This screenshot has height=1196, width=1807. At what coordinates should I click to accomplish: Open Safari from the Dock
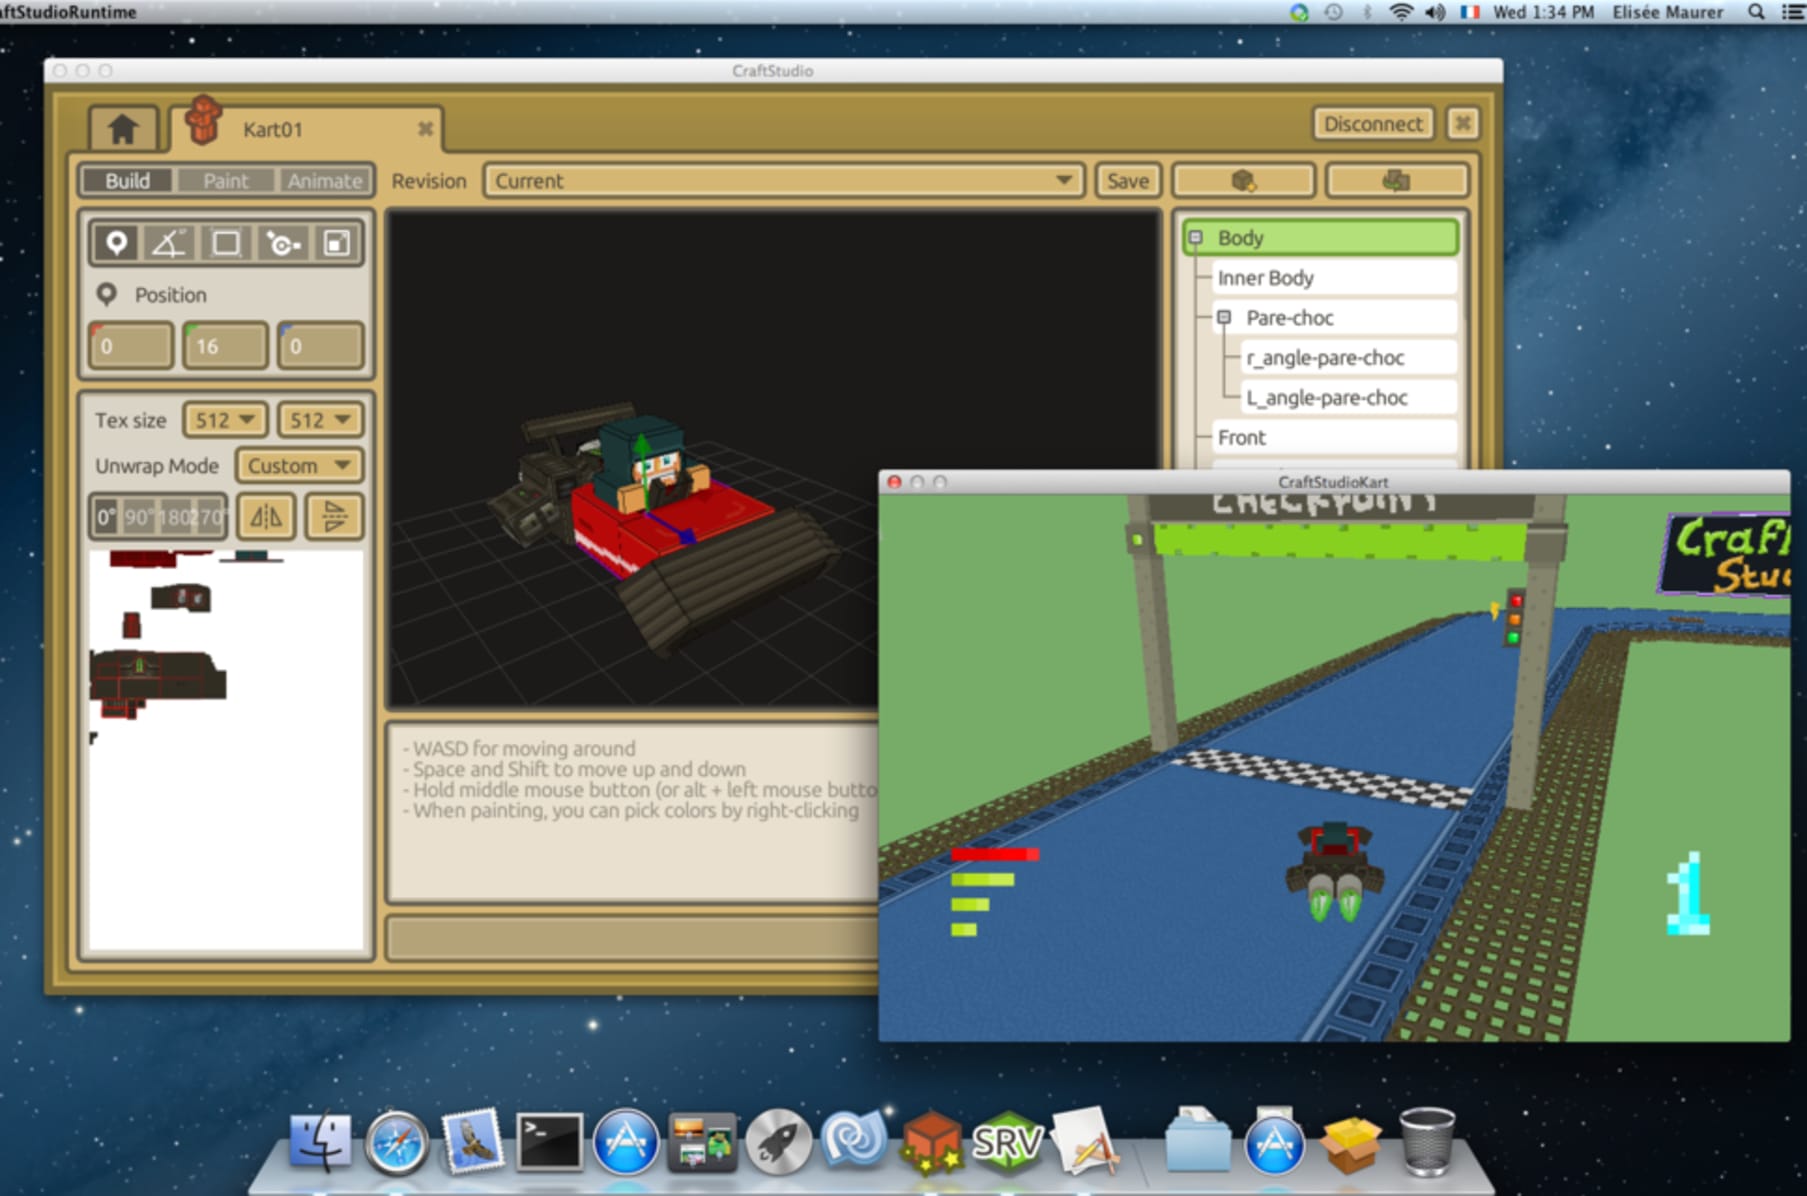[396, 1142]
